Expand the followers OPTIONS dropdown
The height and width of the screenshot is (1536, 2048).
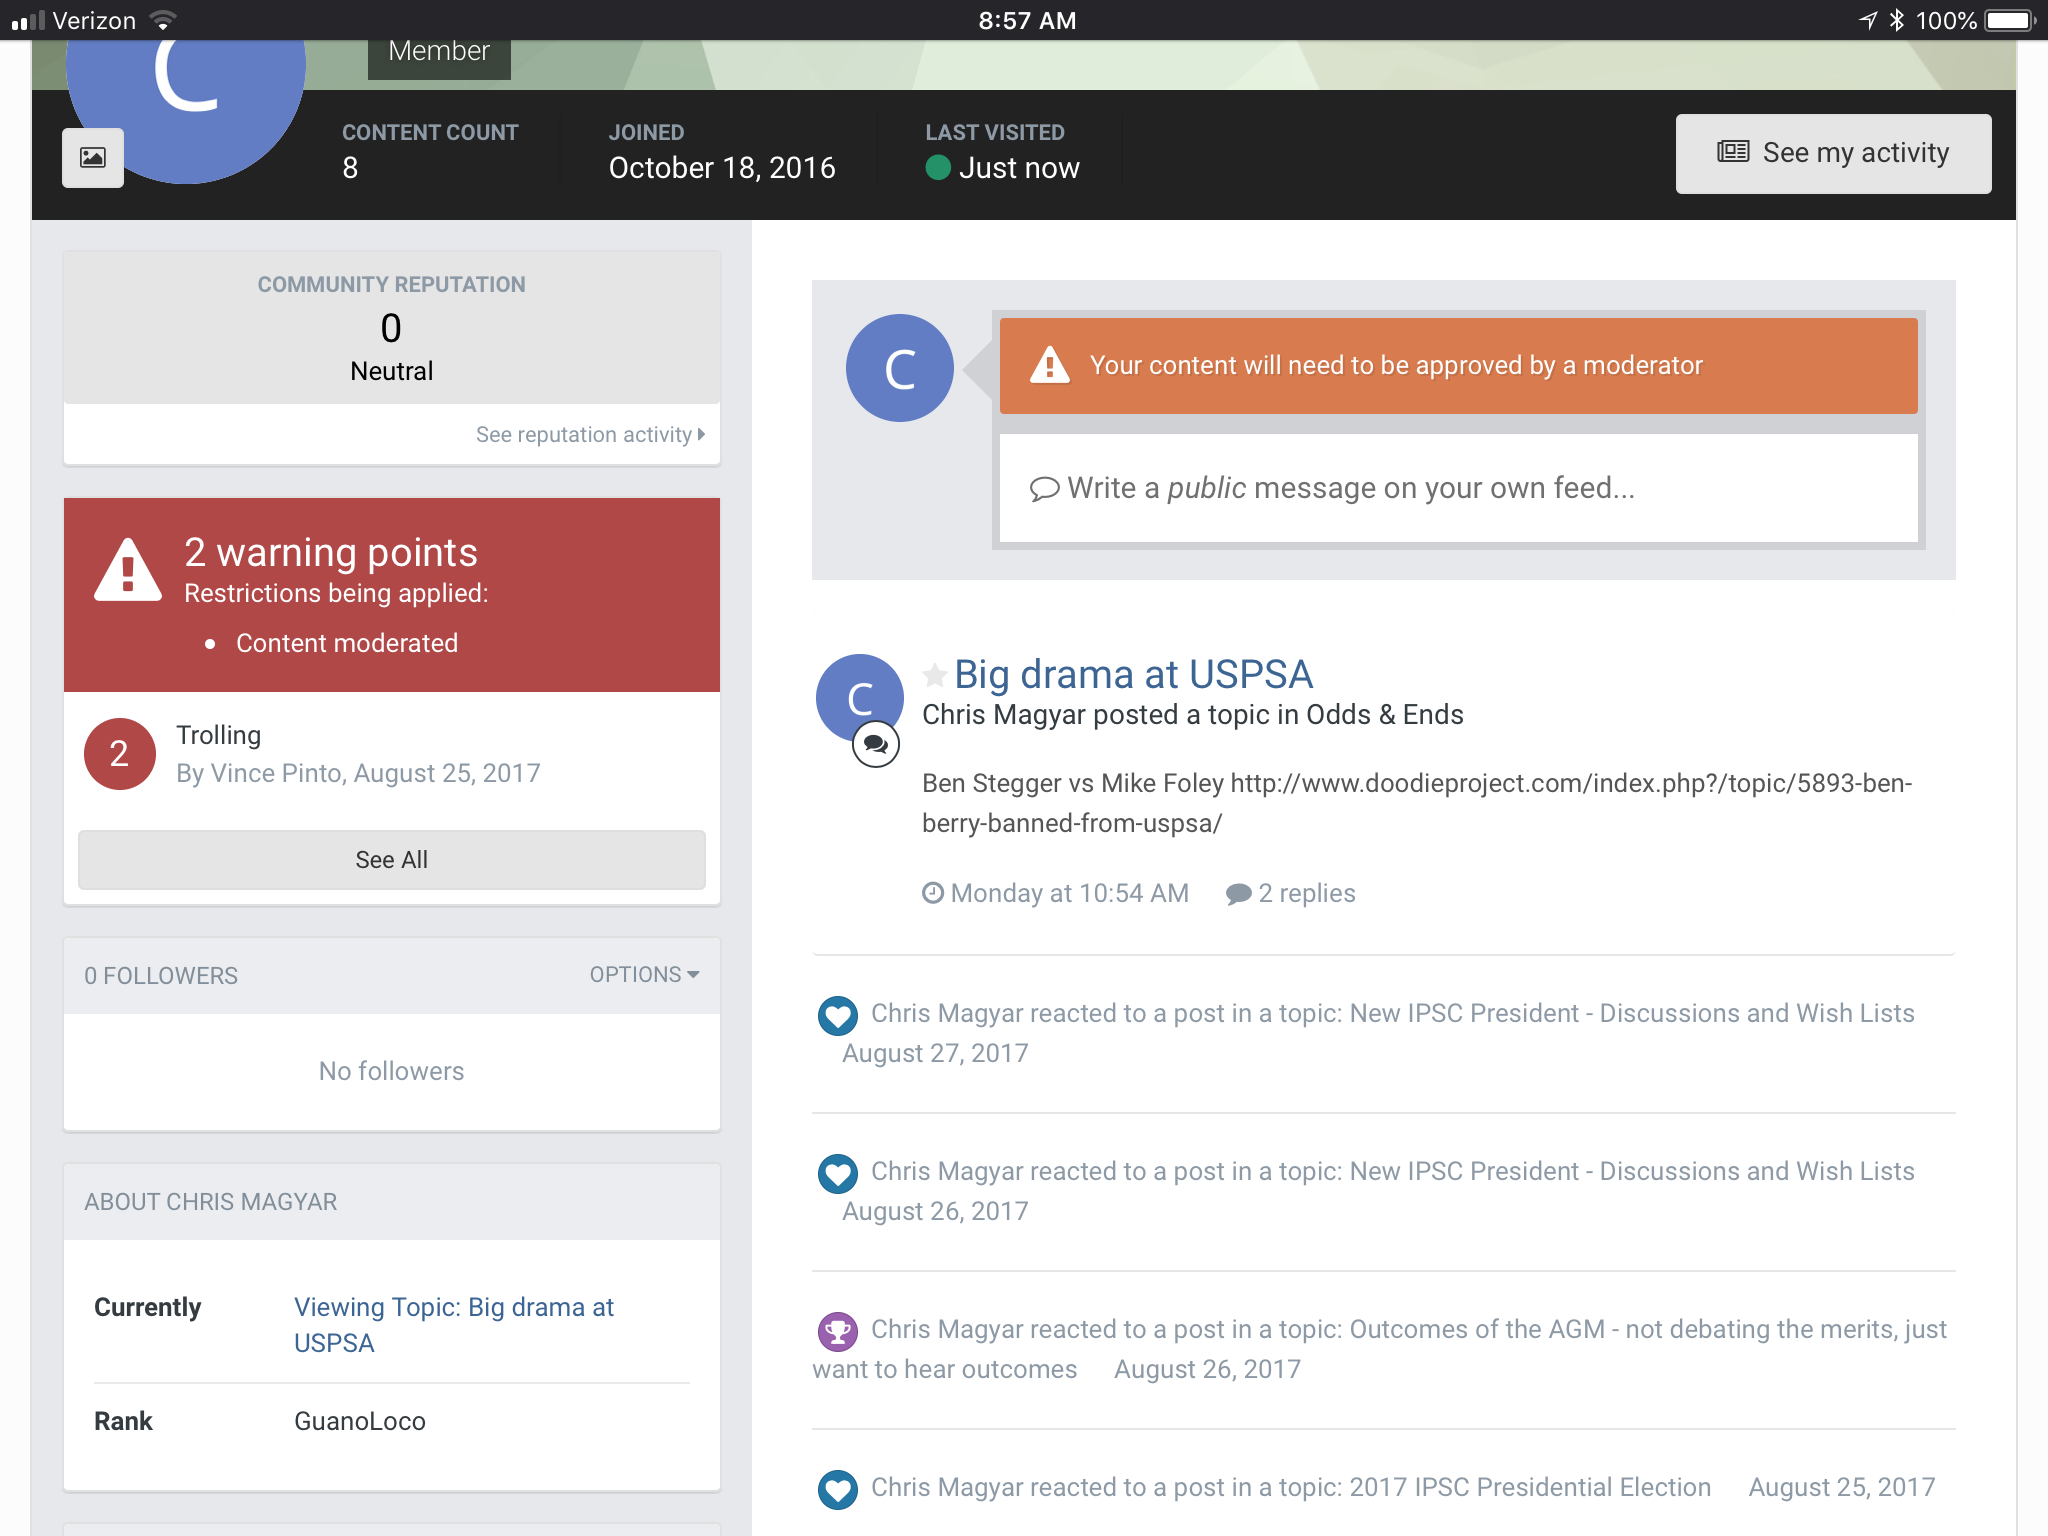(x=644, y=975)
